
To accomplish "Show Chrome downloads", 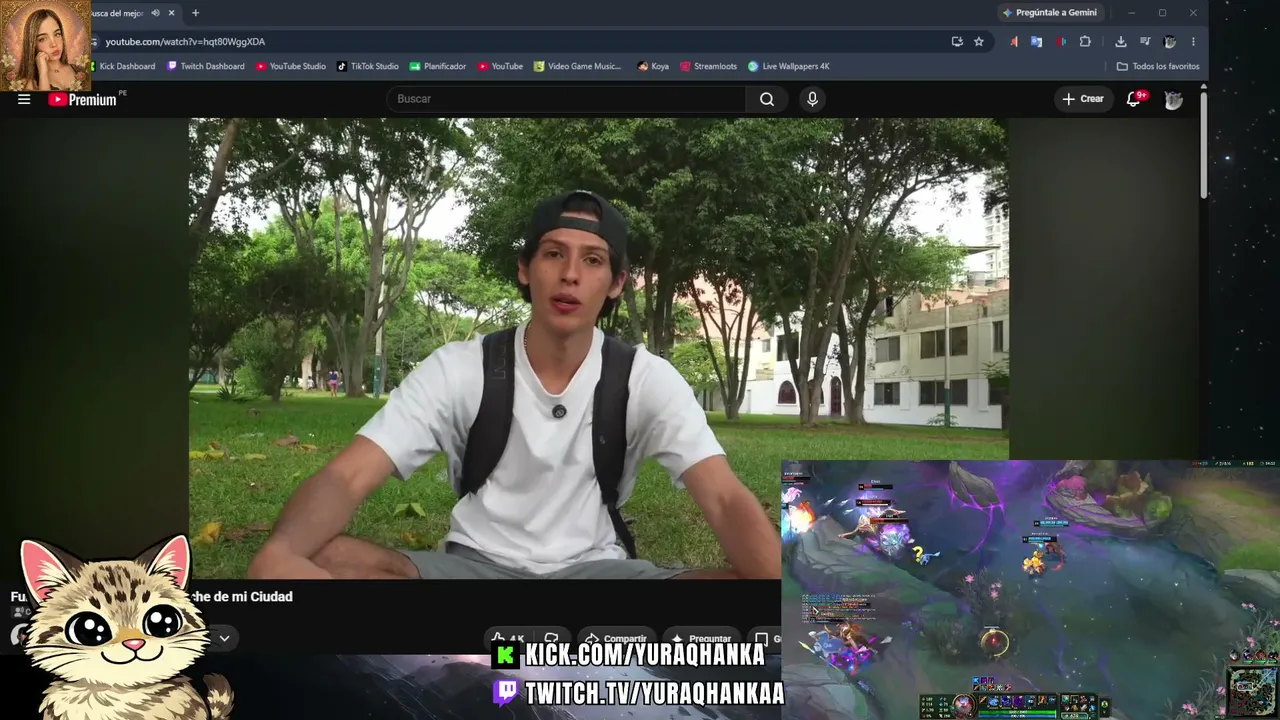I will coord(1121,42).
